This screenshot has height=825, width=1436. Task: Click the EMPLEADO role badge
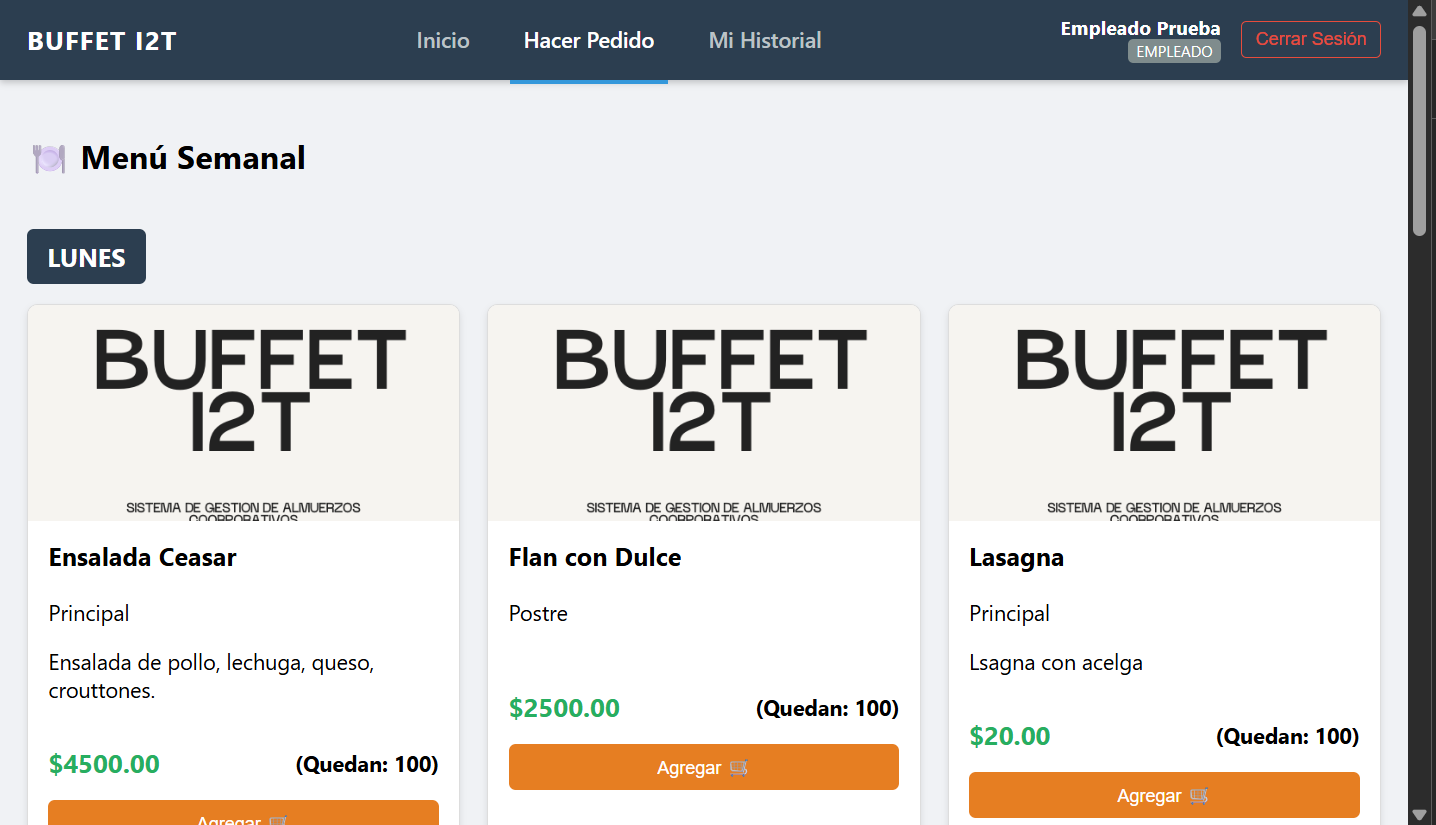coord(1174,52)
